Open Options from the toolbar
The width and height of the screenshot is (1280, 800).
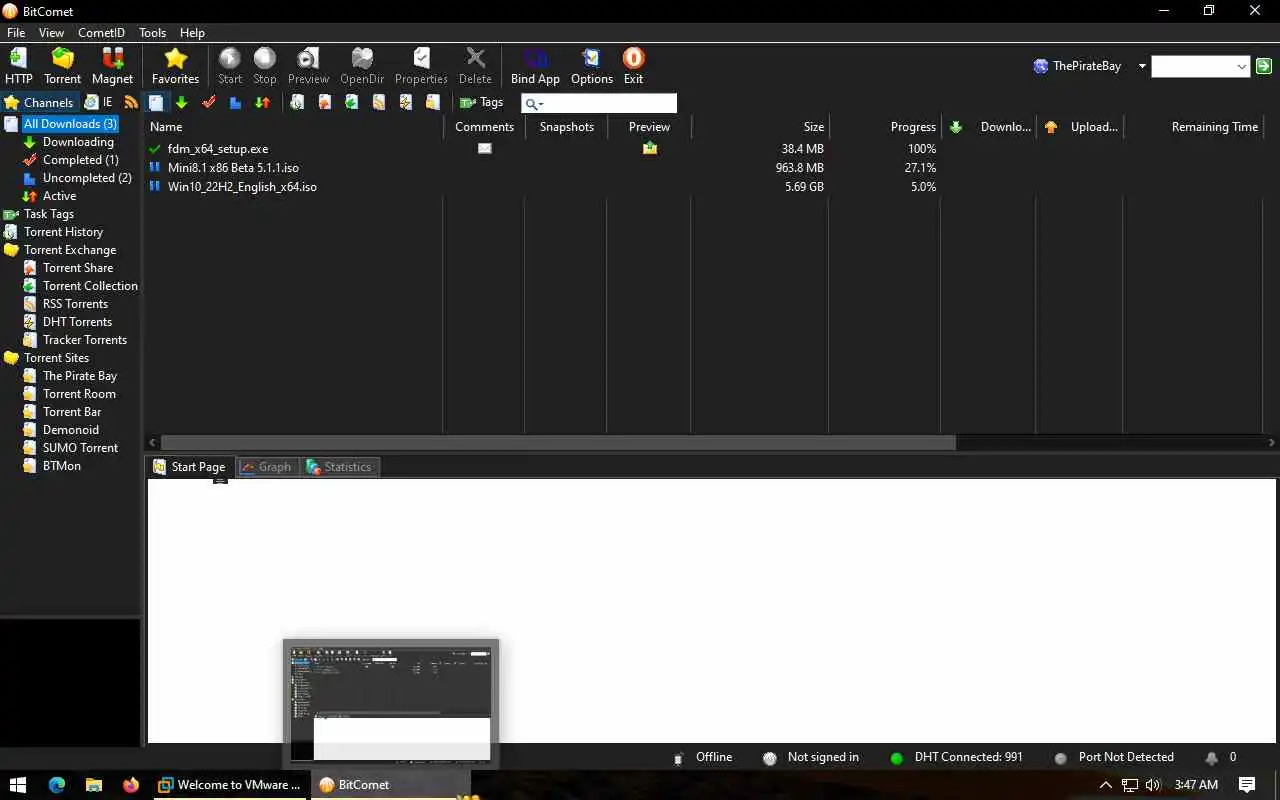pos(592,66)
